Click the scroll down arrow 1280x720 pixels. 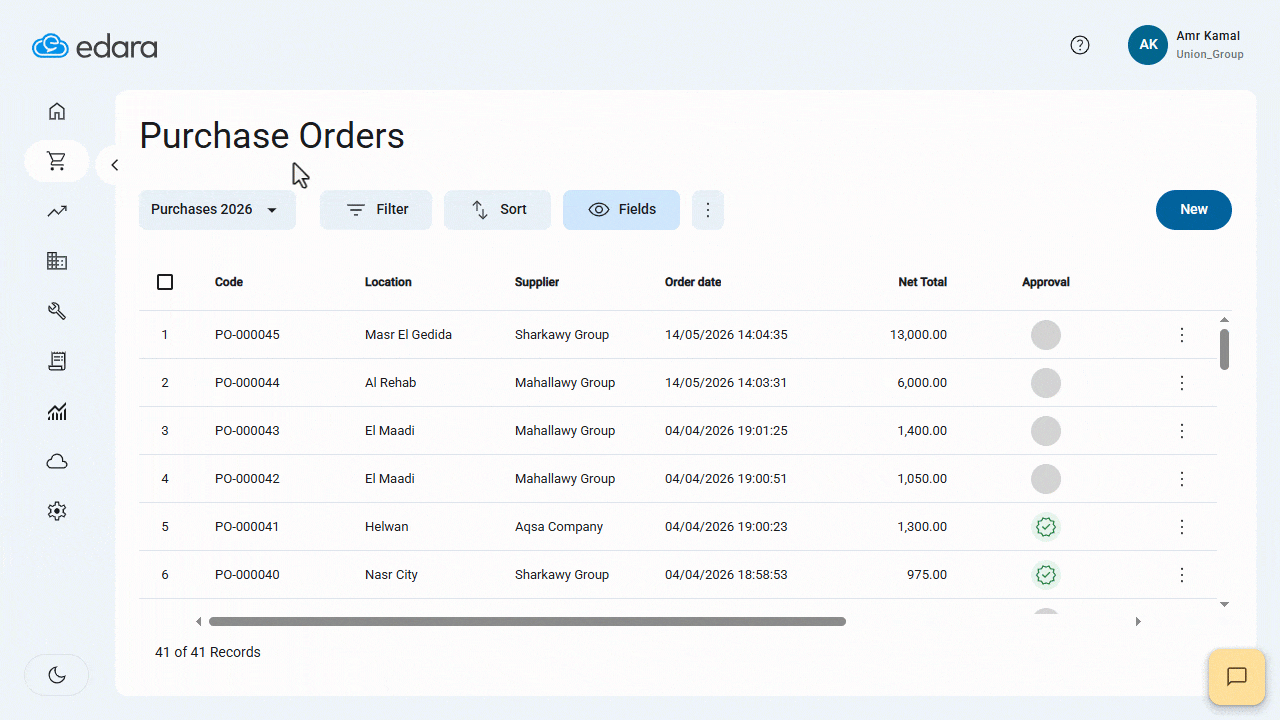(1224, 604)
